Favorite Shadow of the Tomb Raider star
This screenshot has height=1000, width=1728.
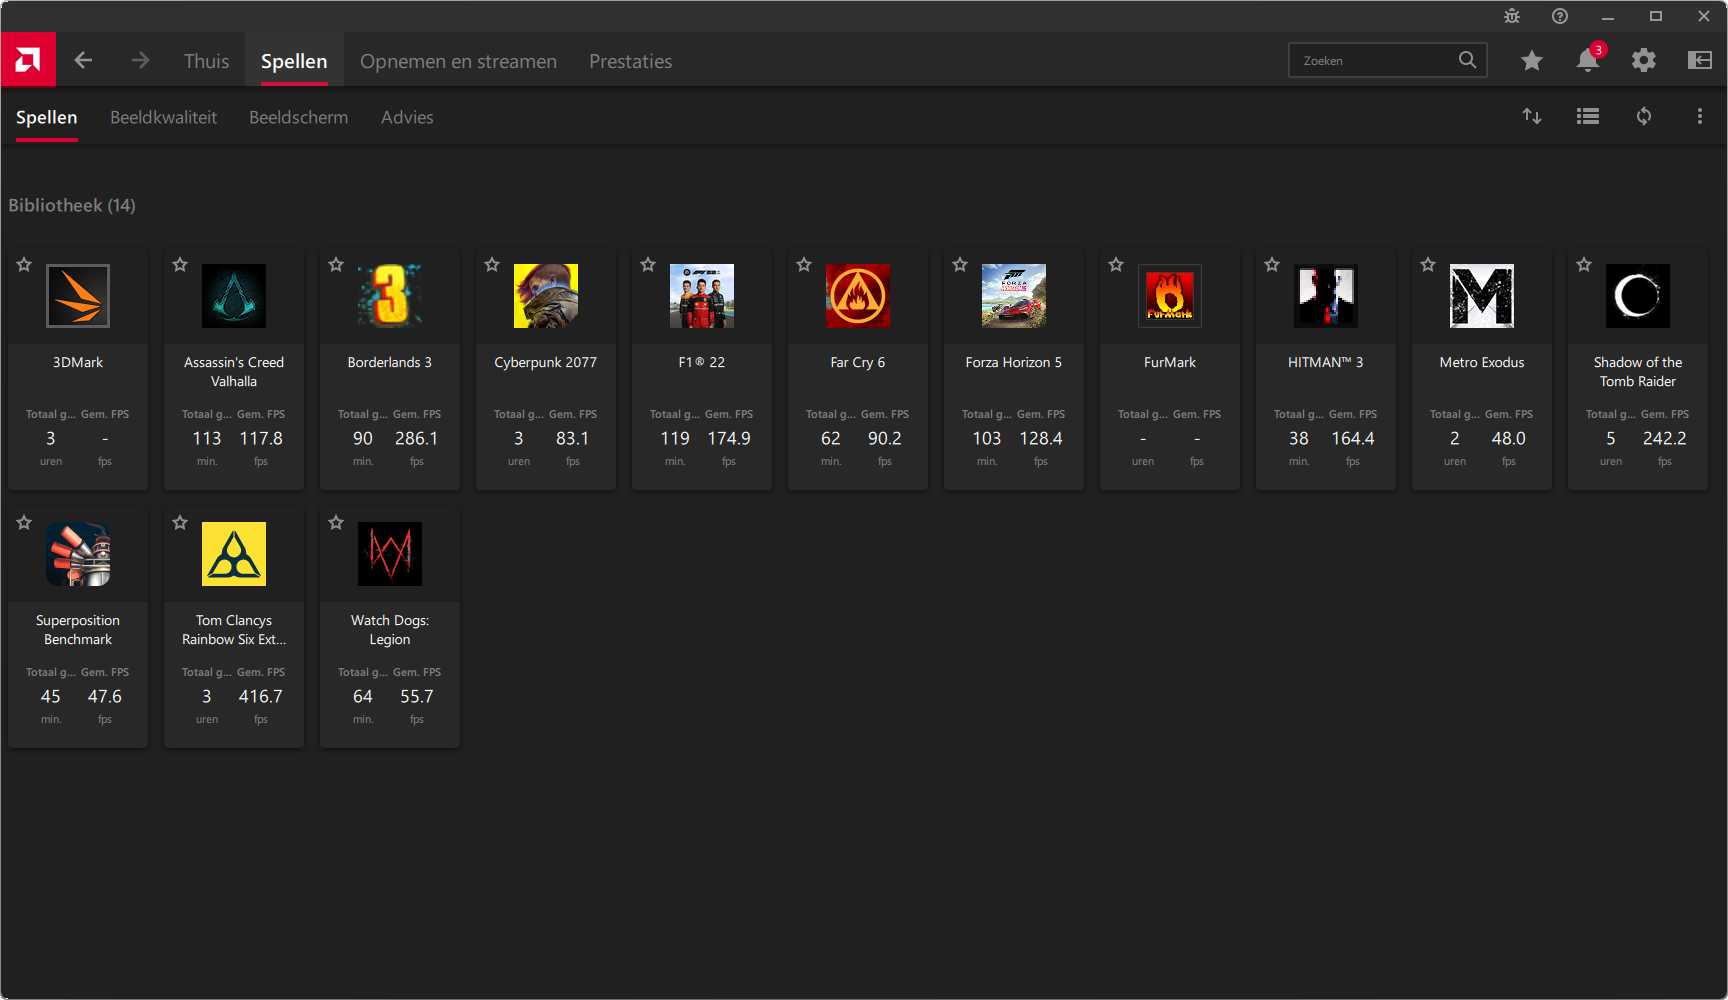click(1584, 265)
